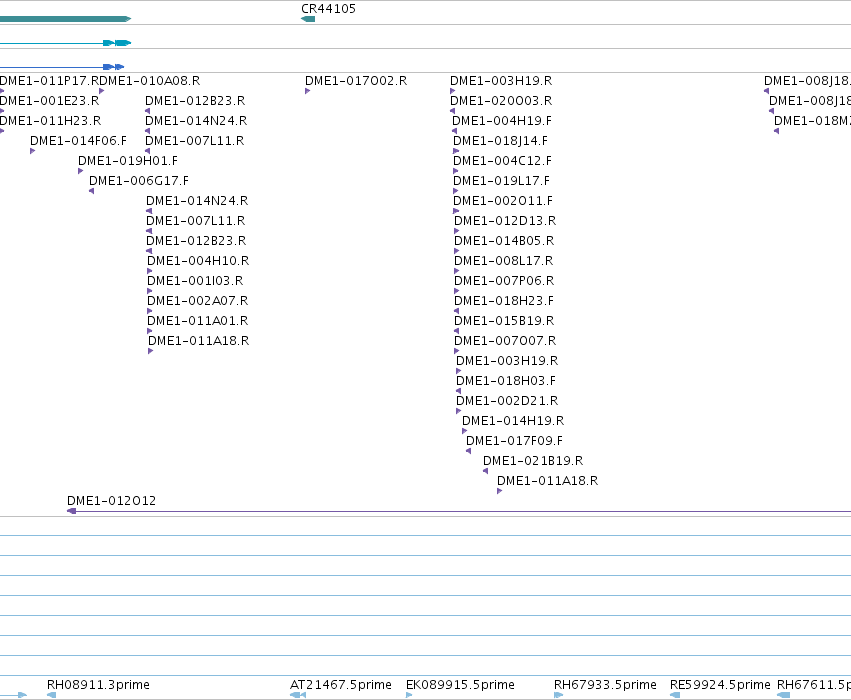Select the teal arrow glyph under CR44105
This screenshot has height=700, width=851.
point(308,19)
